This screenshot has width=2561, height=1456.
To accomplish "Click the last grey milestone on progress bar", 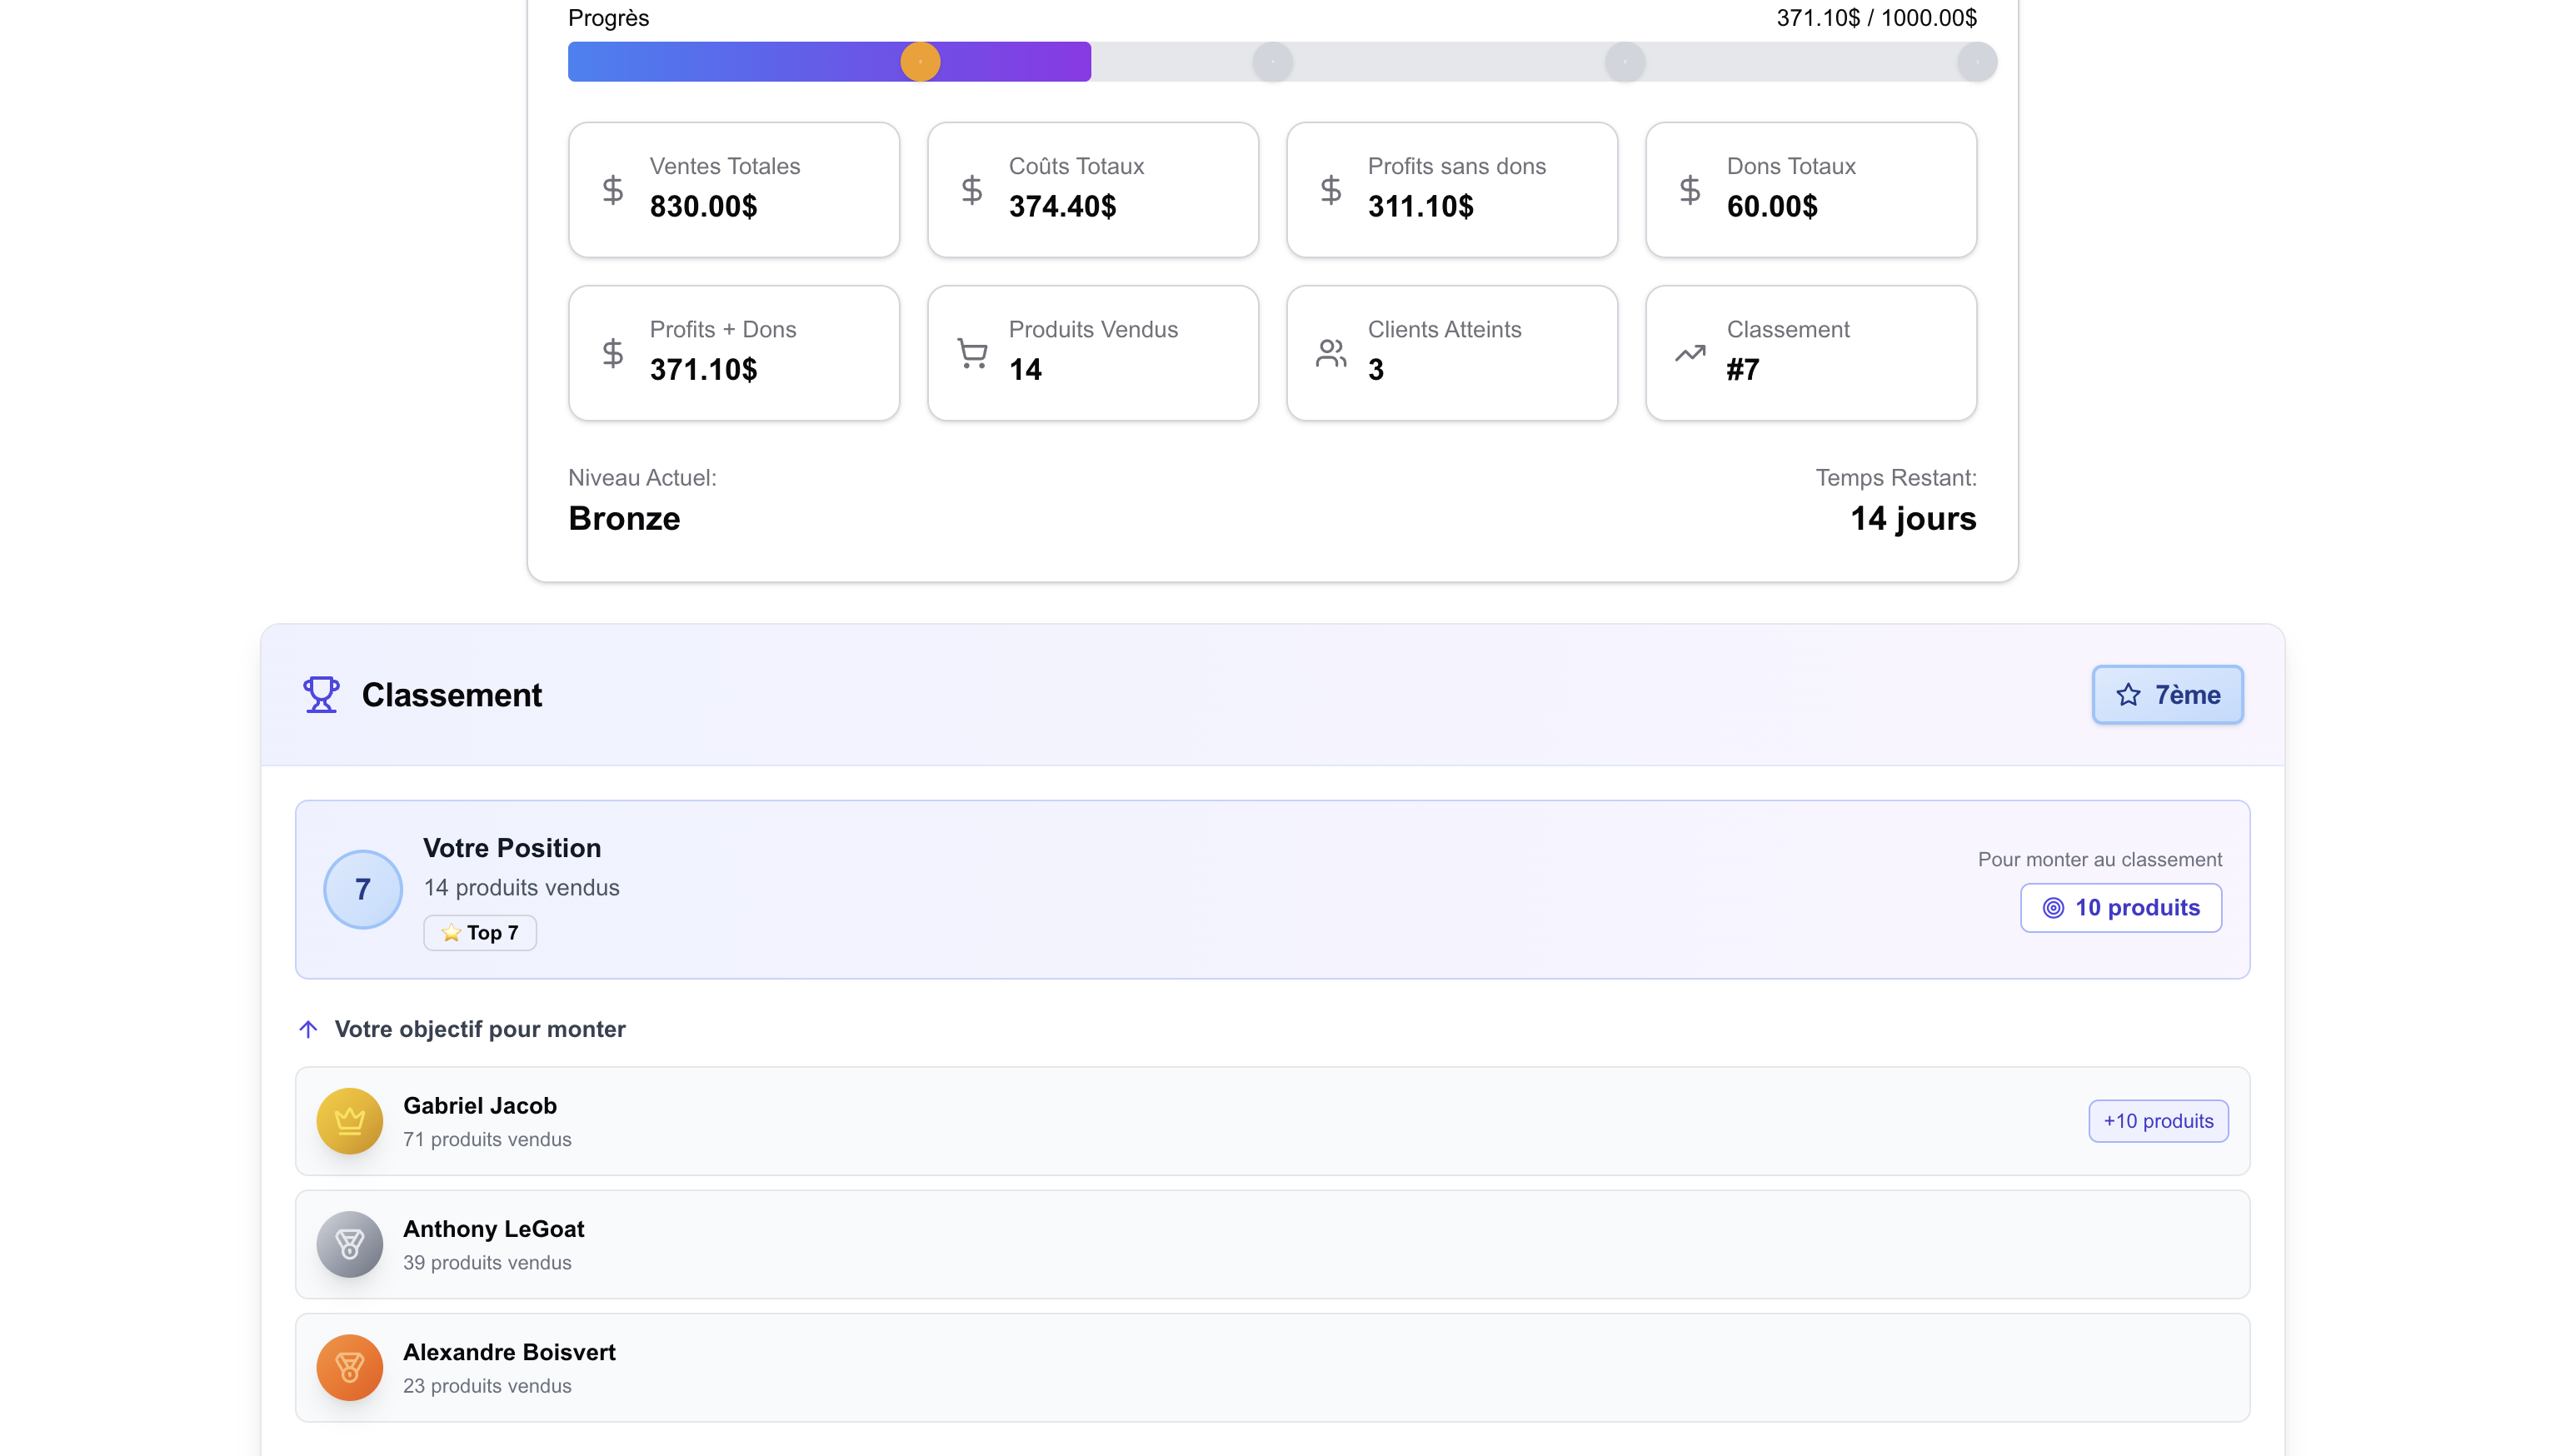I will click(x=1975, y=61).
